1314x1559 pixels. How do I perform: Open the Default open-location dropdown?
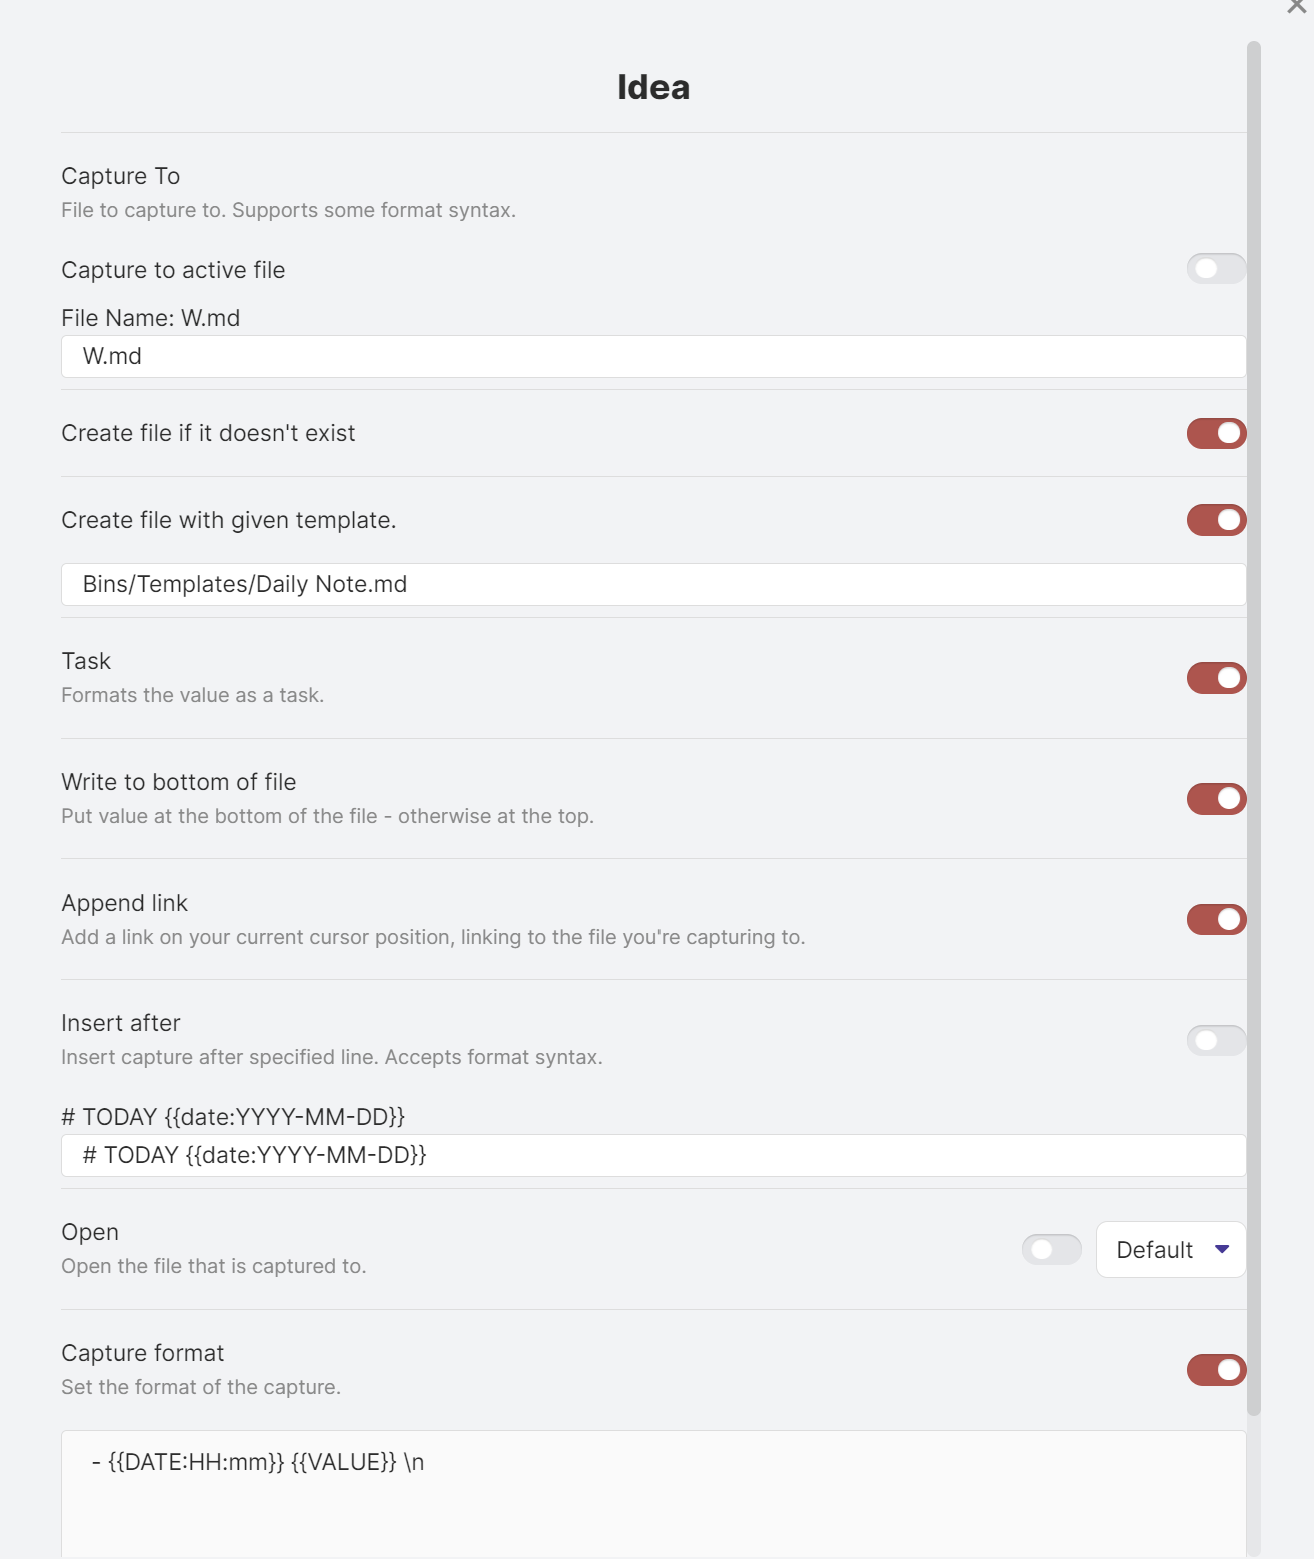coord(1169,1249)
